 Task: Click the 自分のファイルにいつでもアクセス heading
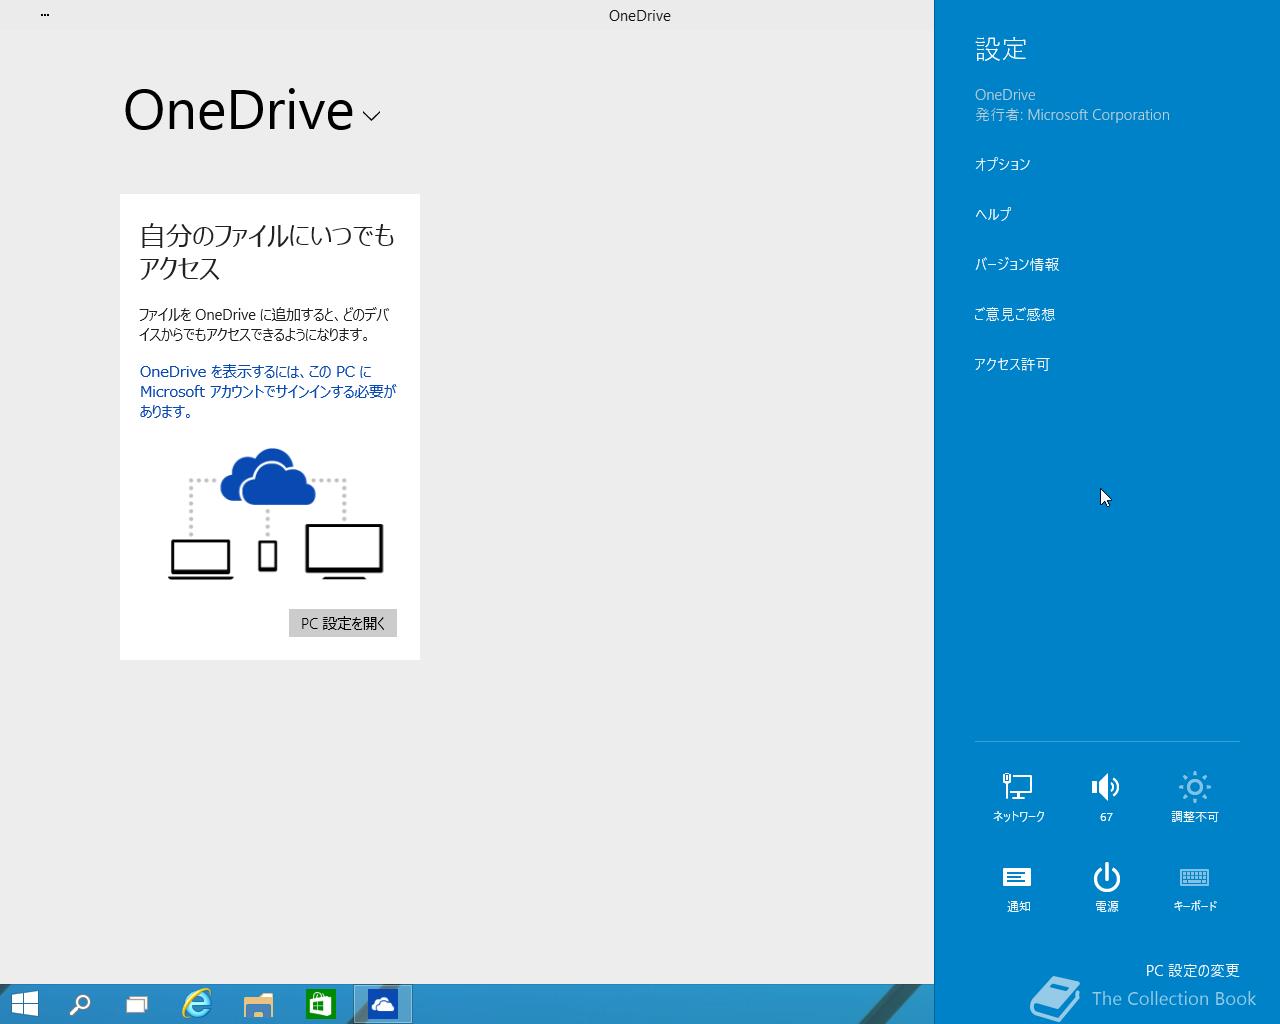(267, 251)
